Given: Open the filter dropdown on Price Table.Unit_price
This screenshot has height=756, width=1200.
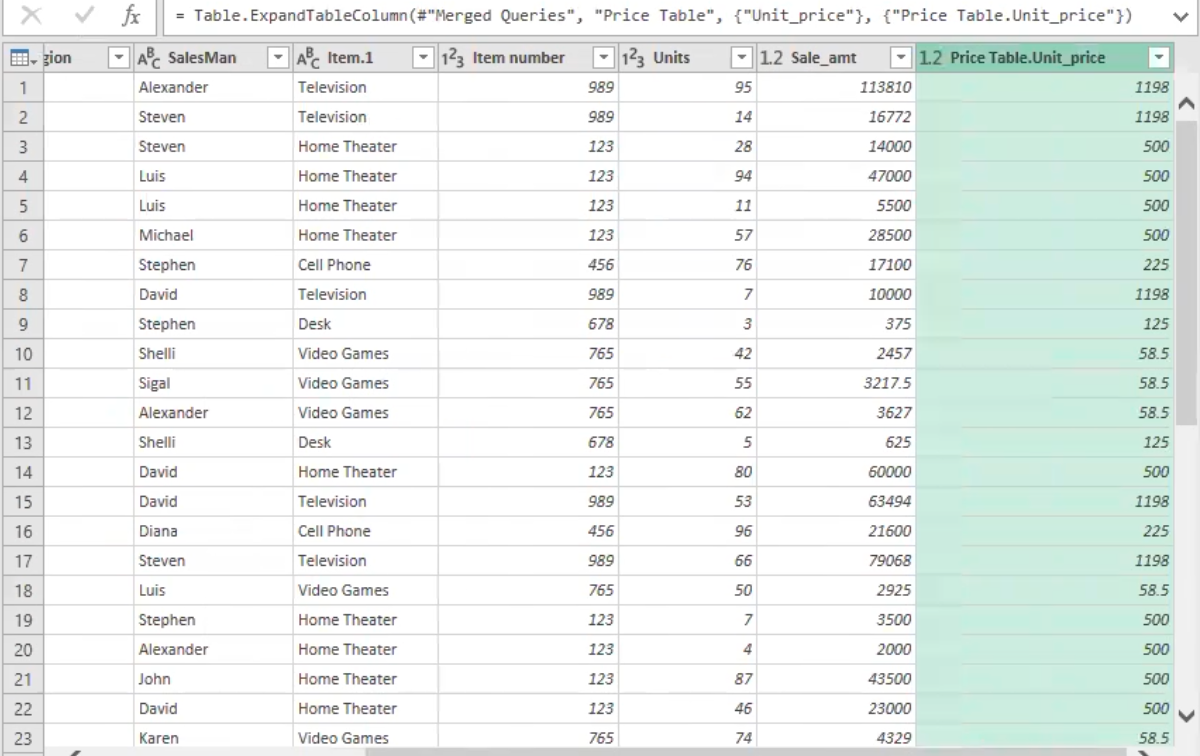Looking at the screenshot, I should 1158,57.
